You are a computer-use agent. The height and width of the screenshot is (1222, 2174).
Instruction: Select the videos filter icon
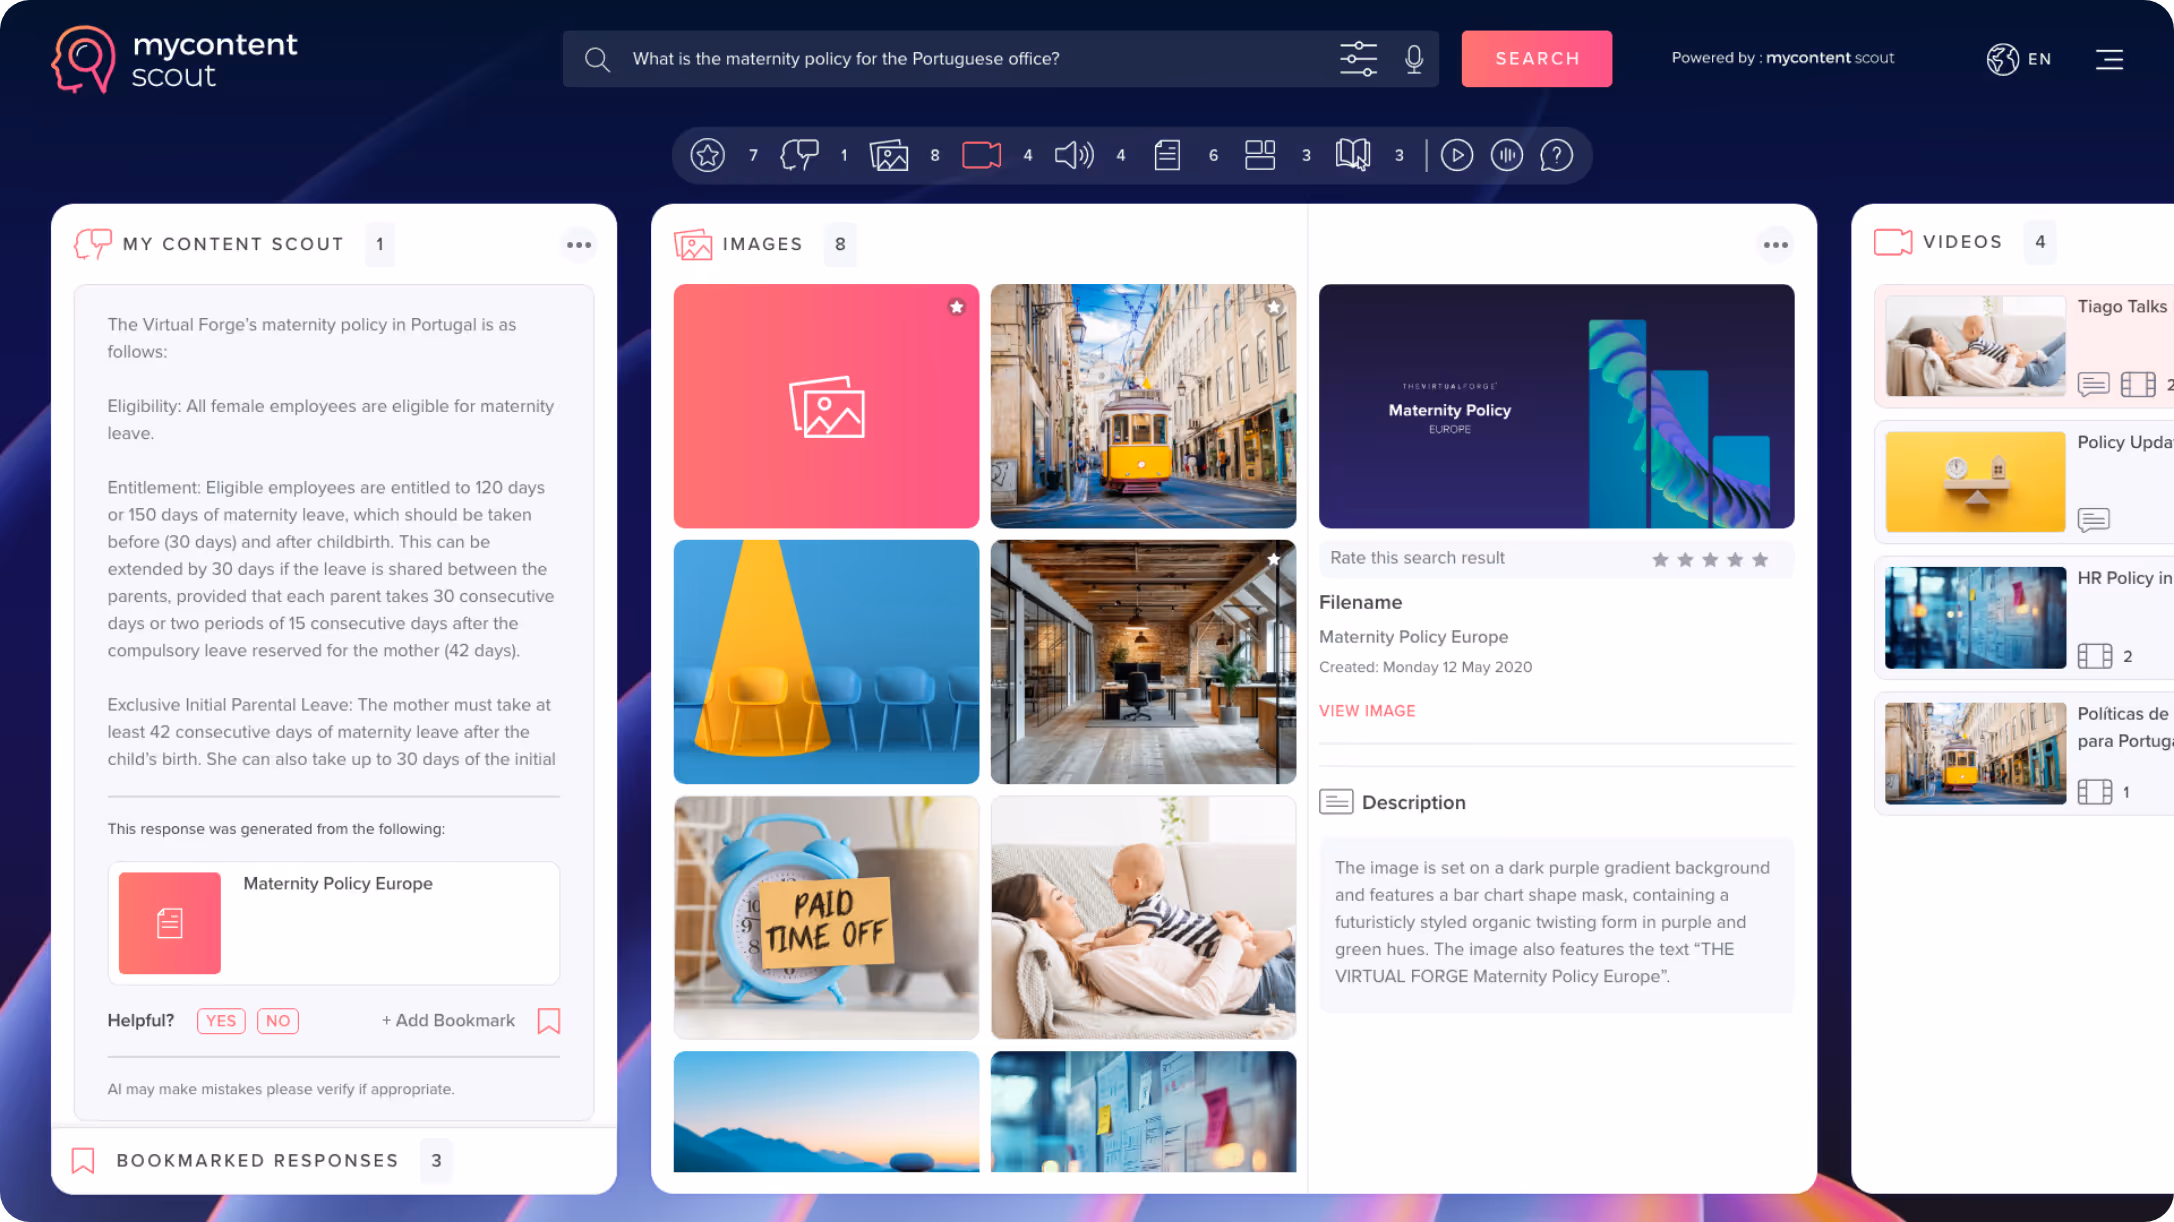[981, 155]
